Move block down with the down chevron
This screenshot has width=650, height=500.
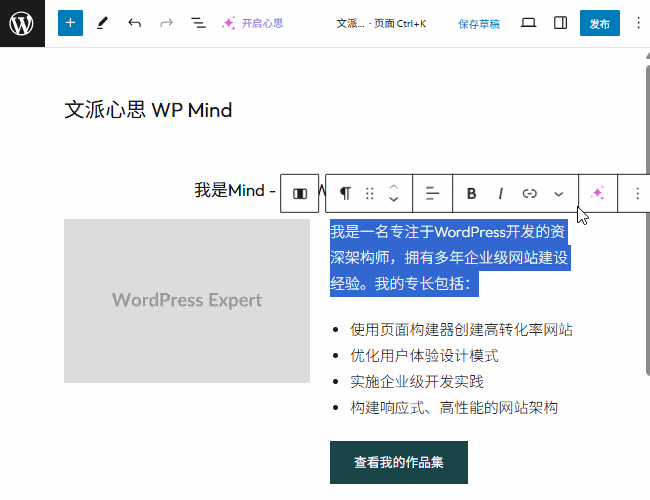point(394,199)
